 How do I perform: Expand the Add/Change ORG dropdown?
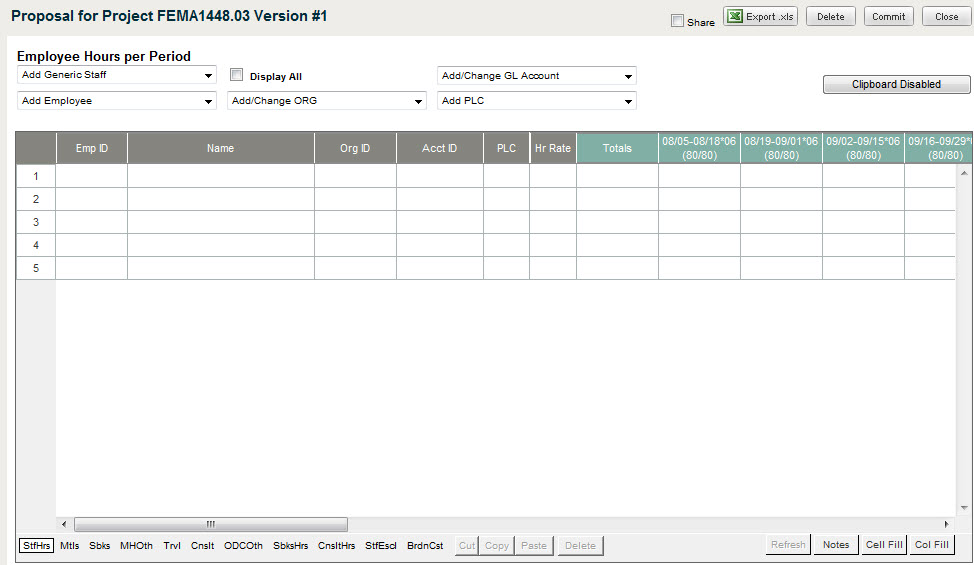click(327, 101)
